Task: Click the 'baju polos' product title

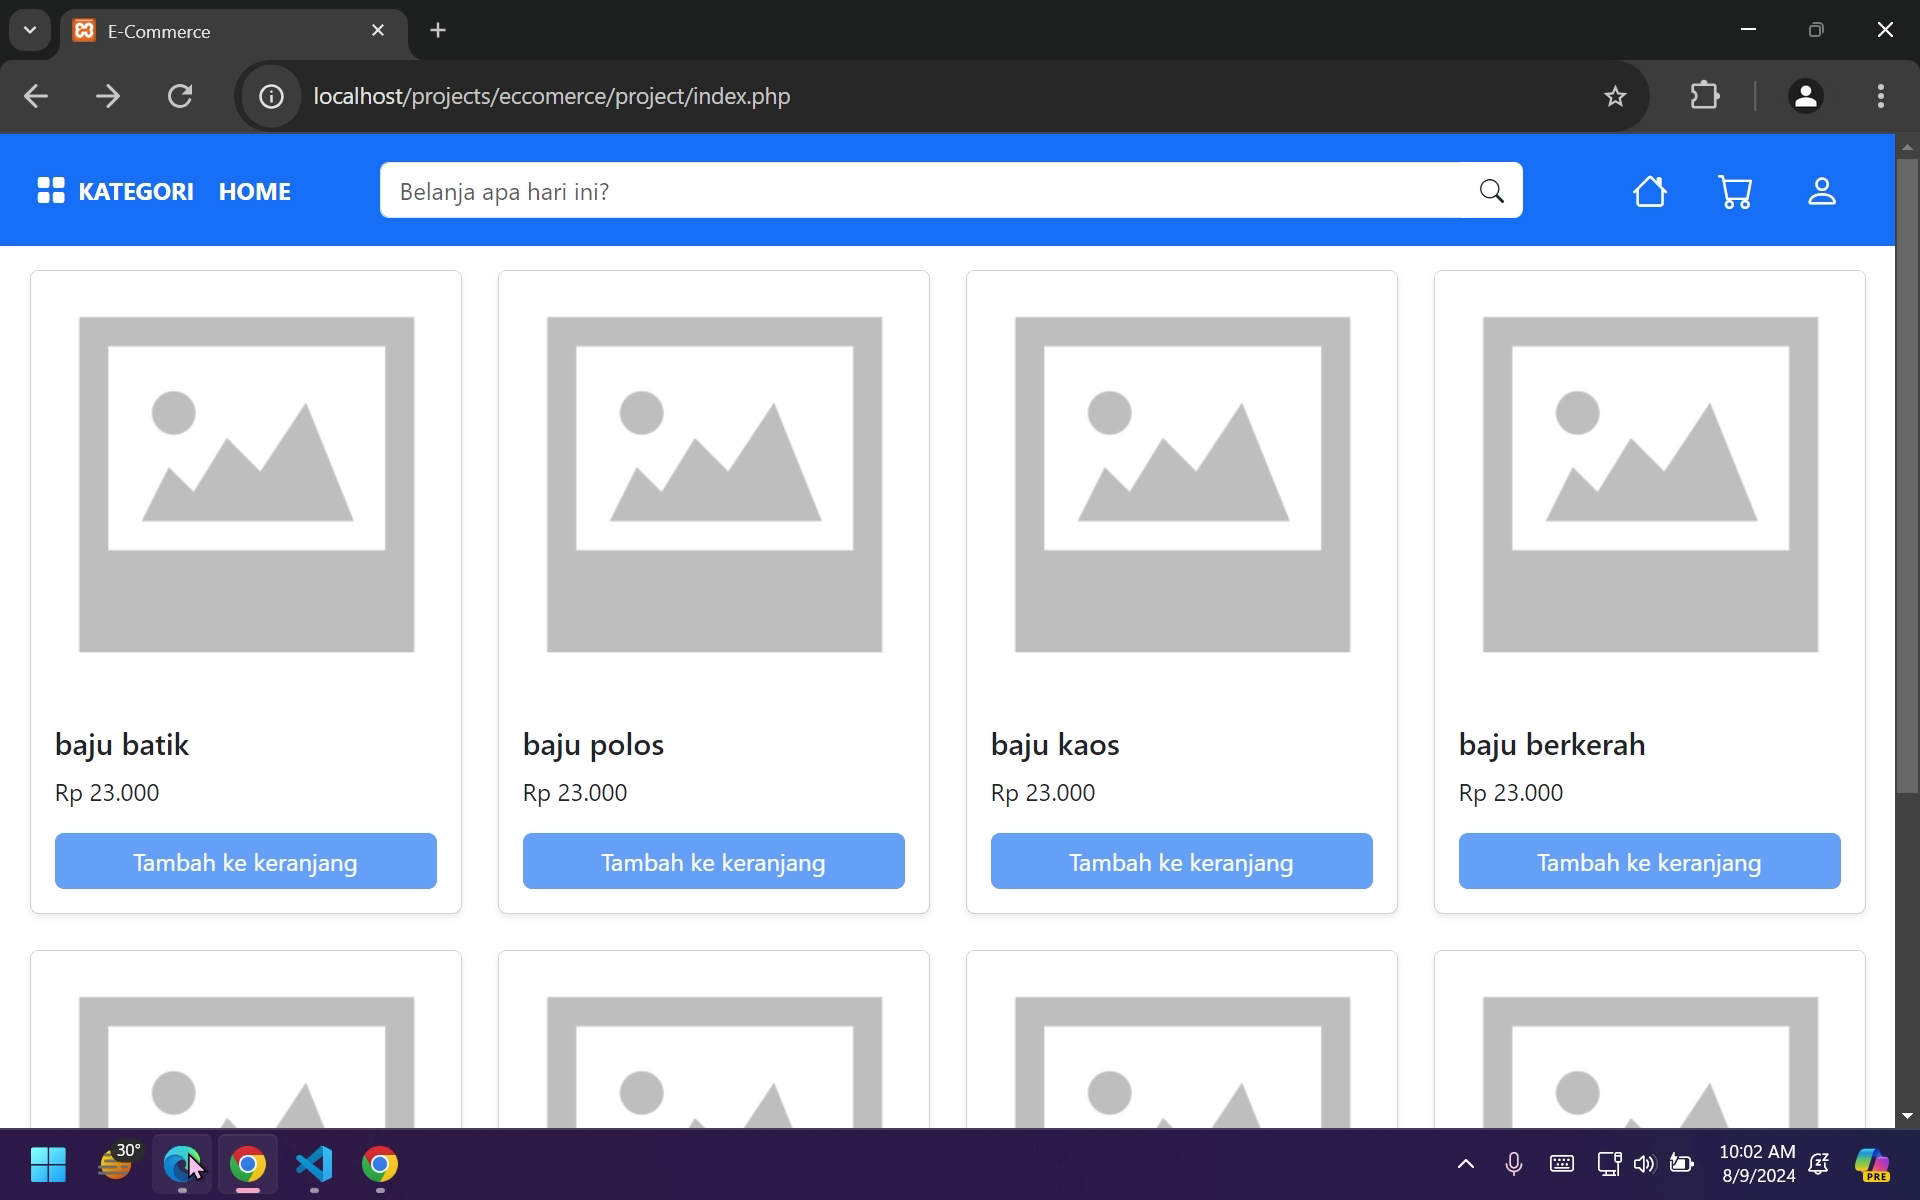Action: point(593,745)
